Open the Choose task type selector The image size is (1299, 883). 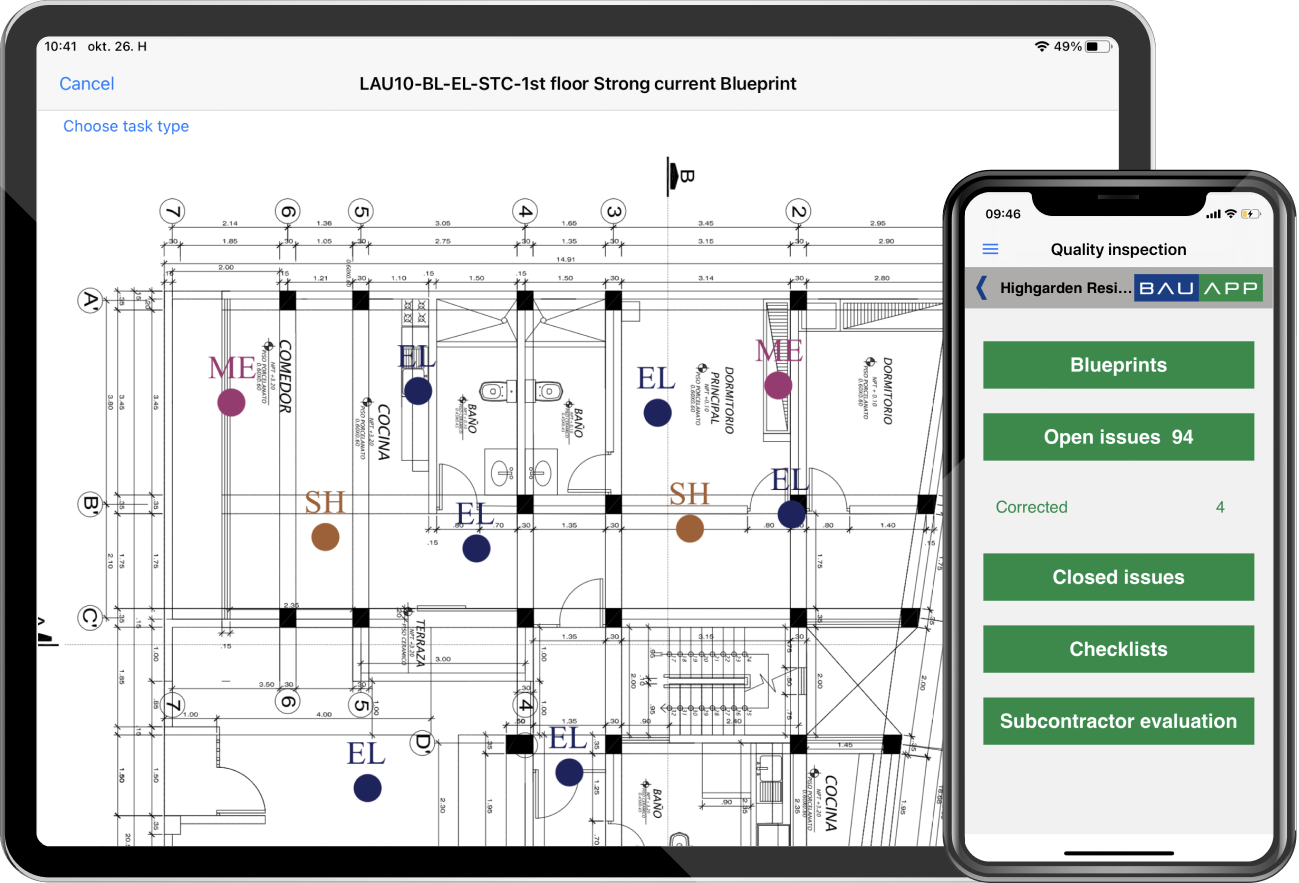tap(125, 126)
